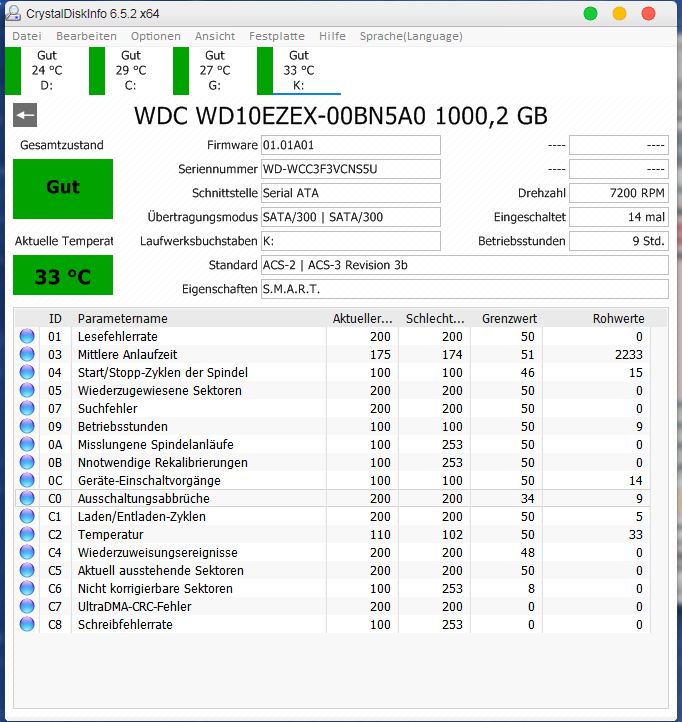Select status orb for 09 Betriebsstunden row
682x722 pixels.
(27, 426)
